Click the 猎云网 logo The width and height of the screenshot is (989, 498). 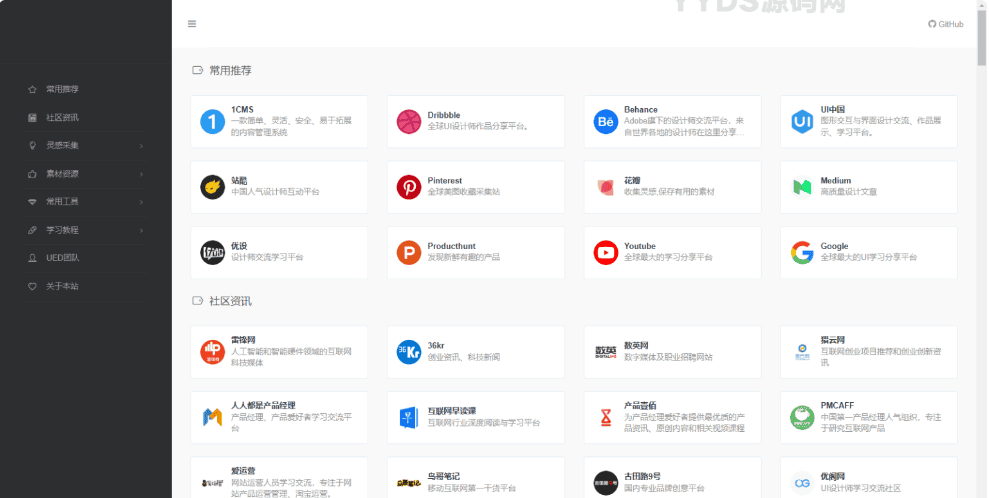click(802, 352)
